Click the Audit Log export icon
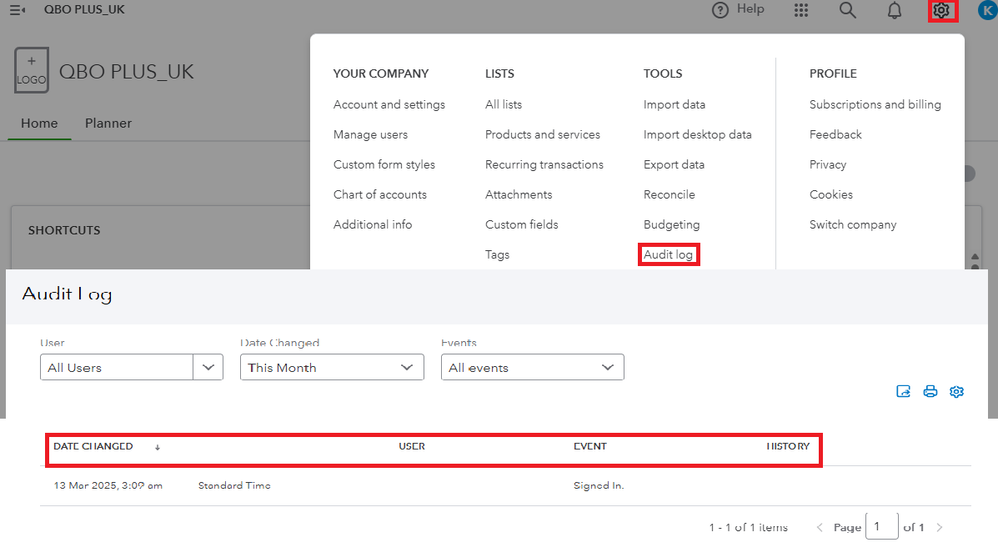Screen dimensions: 998x548 (904, 392)
